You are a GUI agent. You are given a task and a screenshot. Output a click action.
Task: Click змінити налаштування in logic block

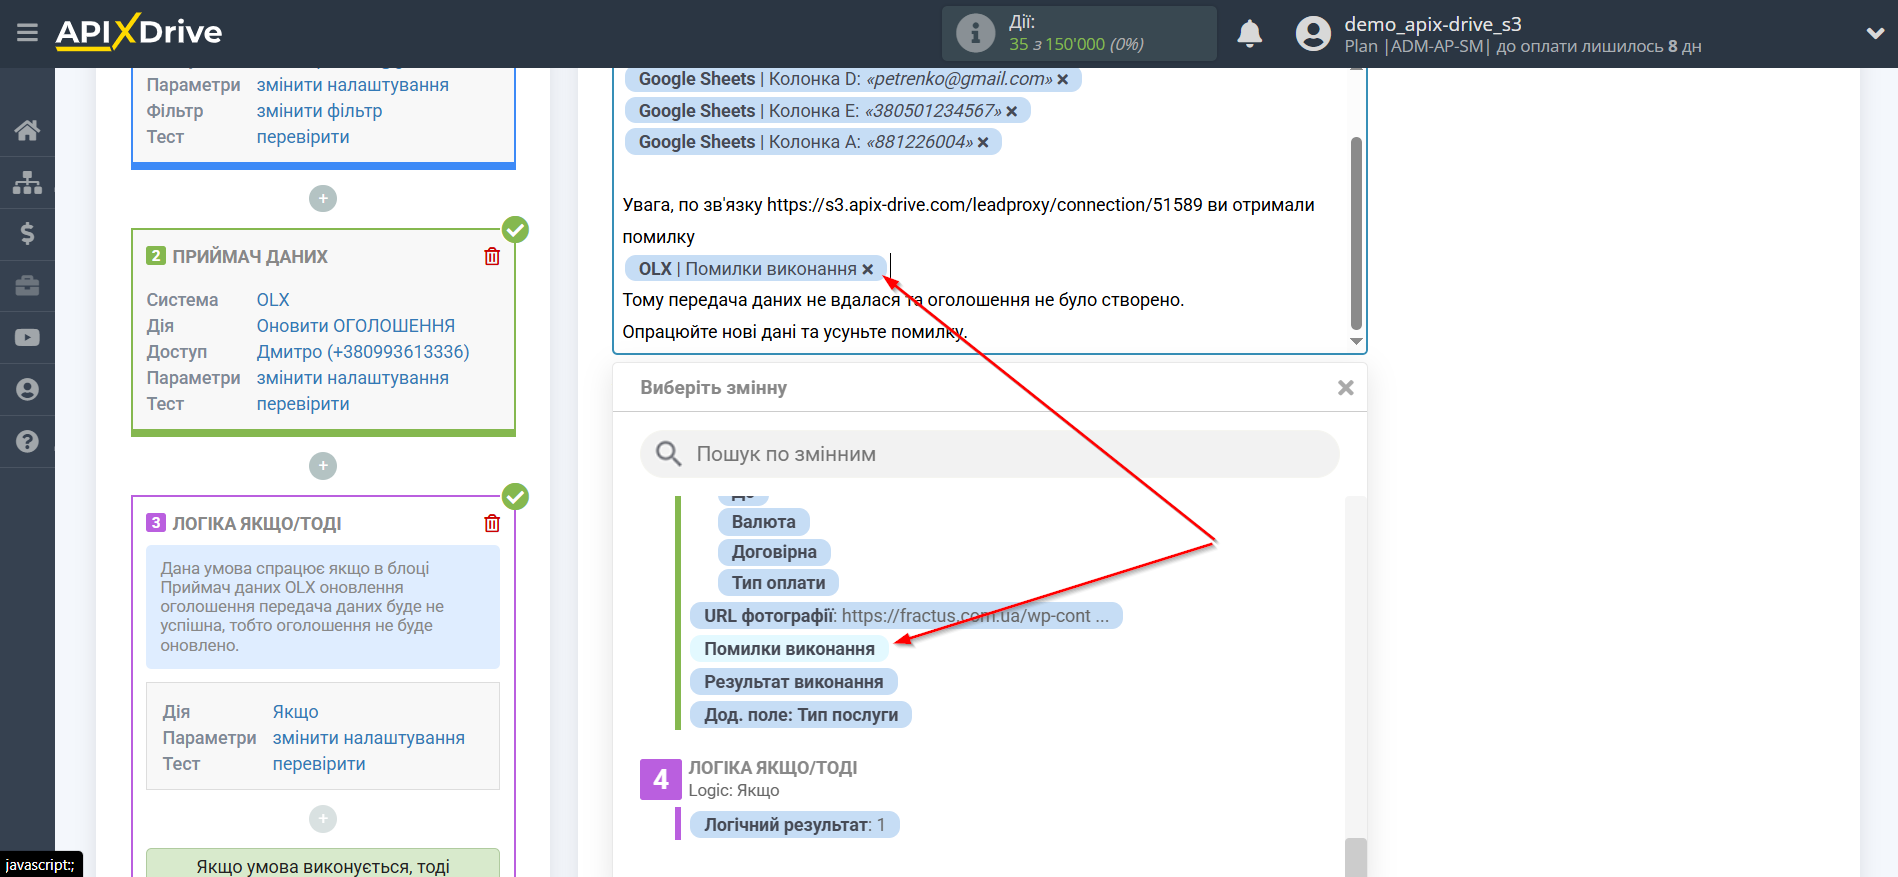coord(368,738)
